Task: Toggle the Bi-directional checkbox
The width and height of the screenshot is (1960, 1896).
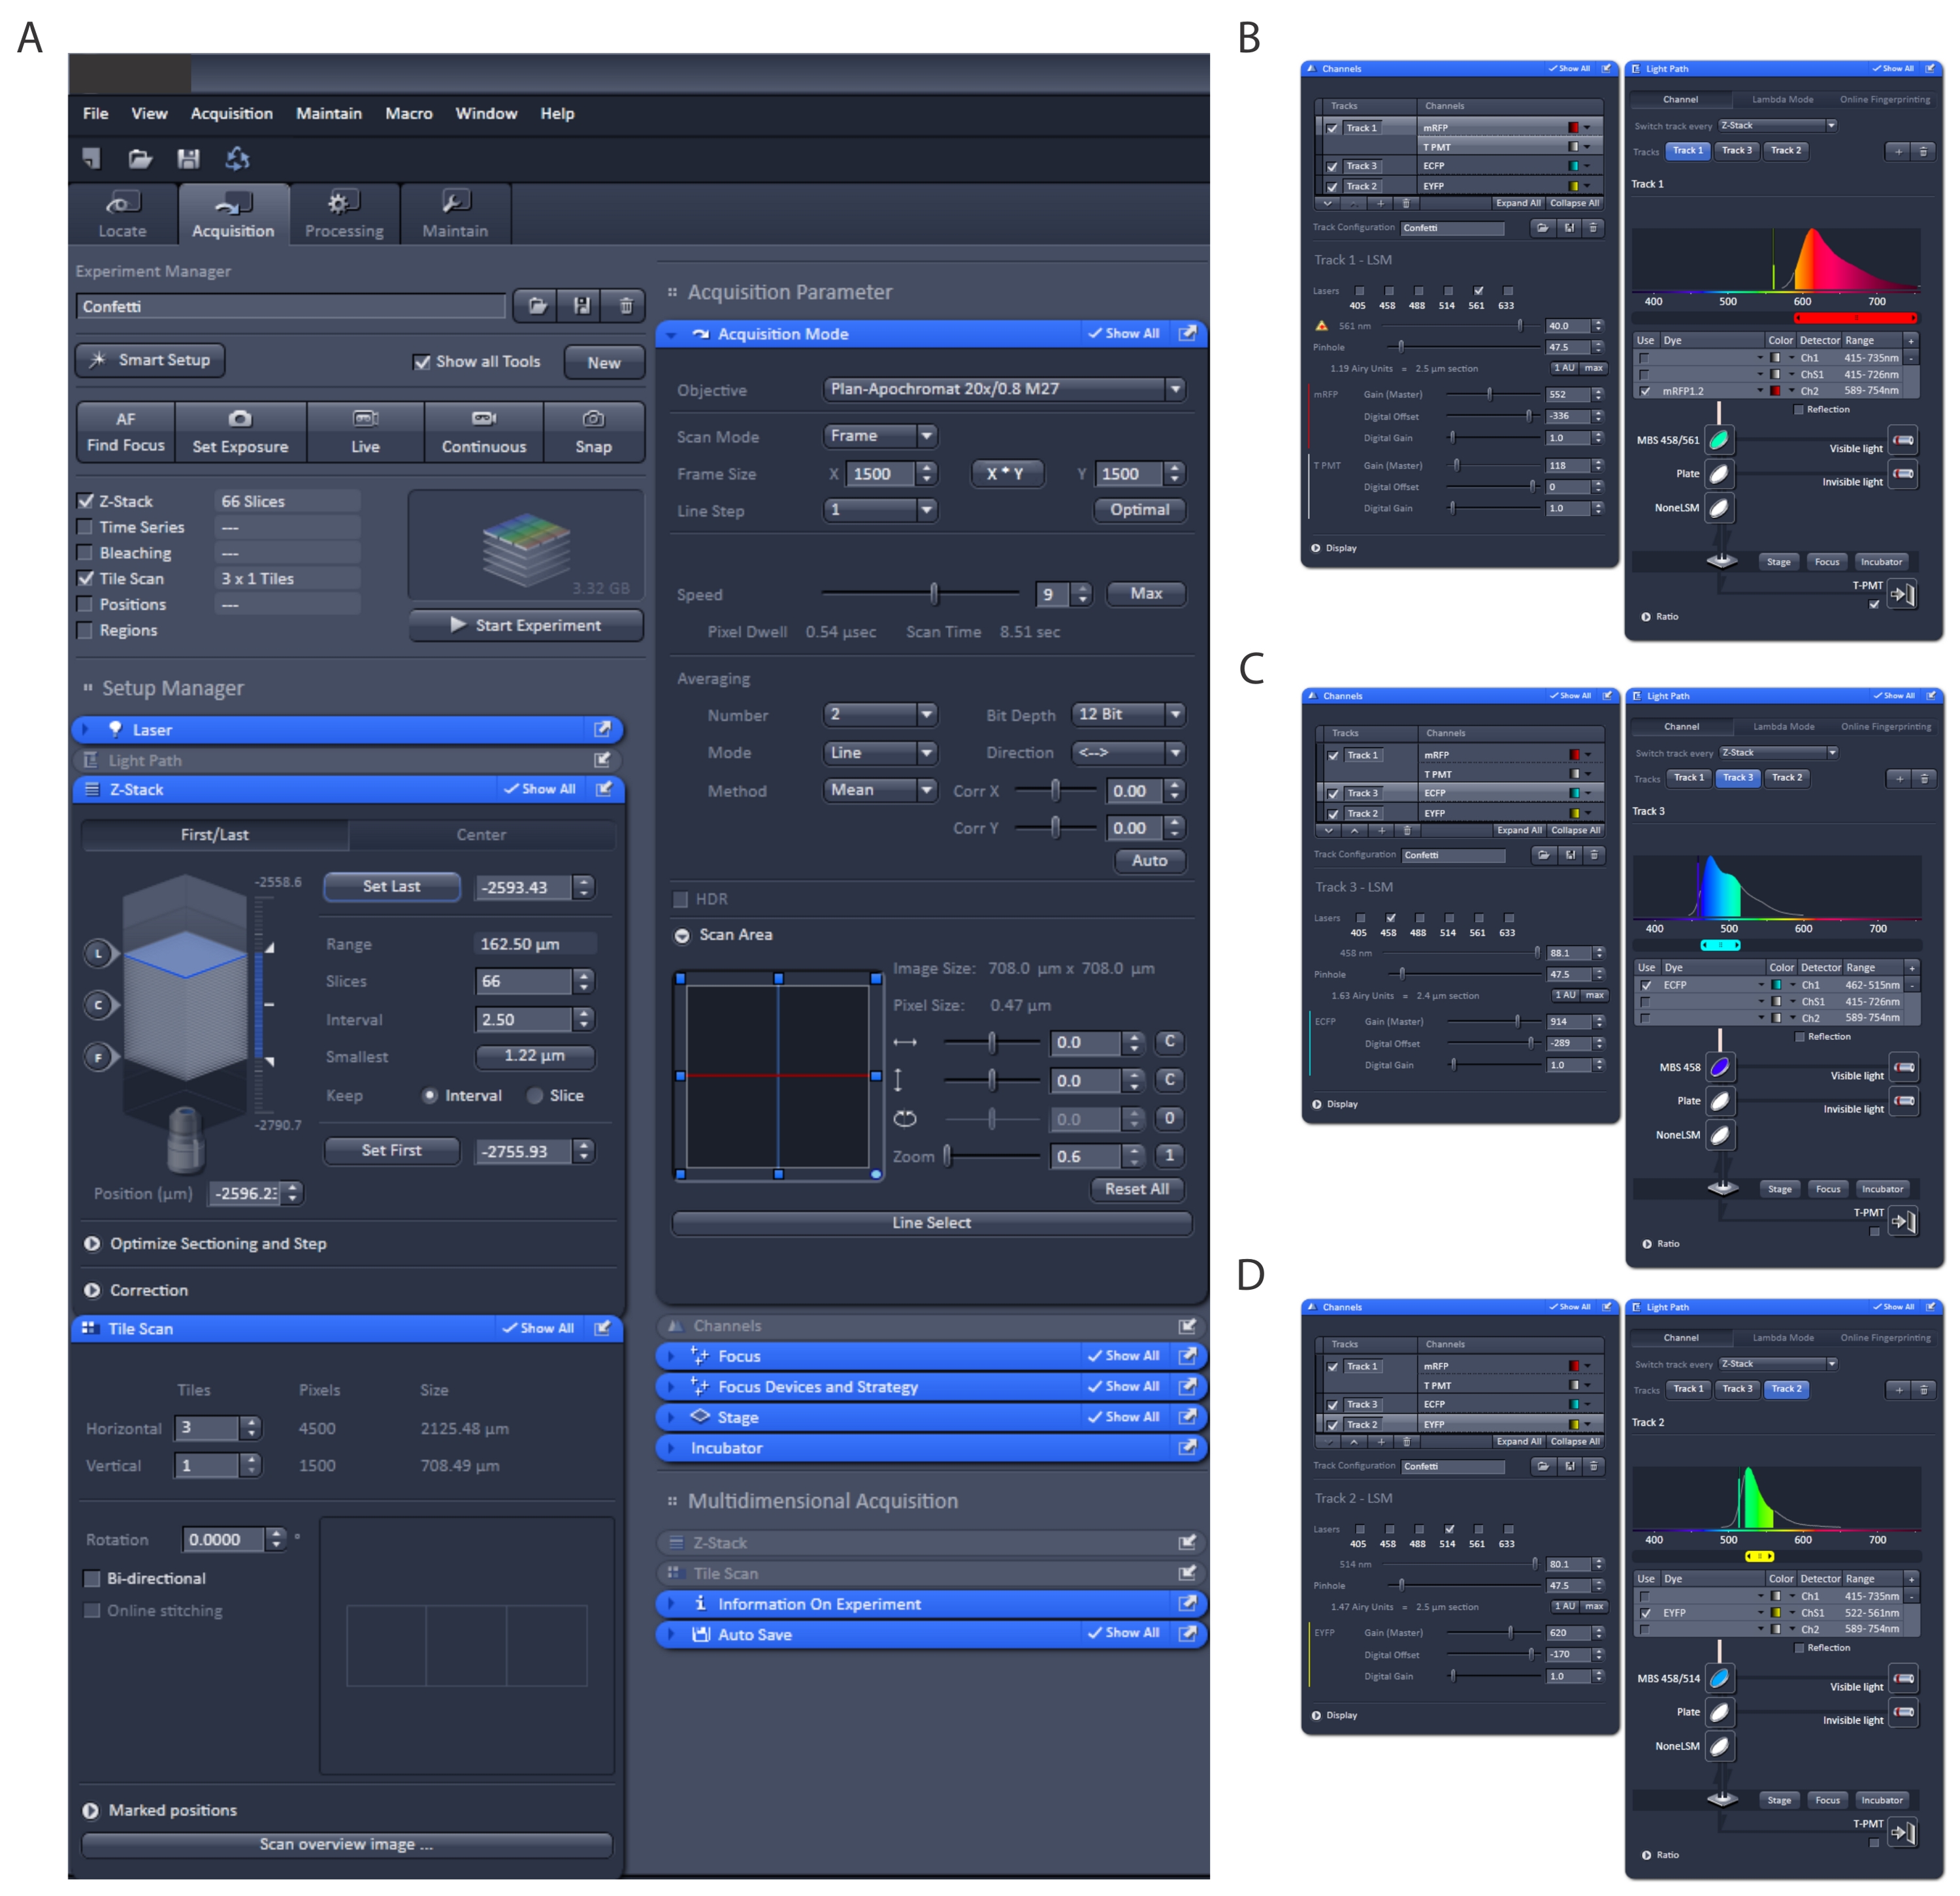Action: pyautogui.click(x=93, y=1578)
